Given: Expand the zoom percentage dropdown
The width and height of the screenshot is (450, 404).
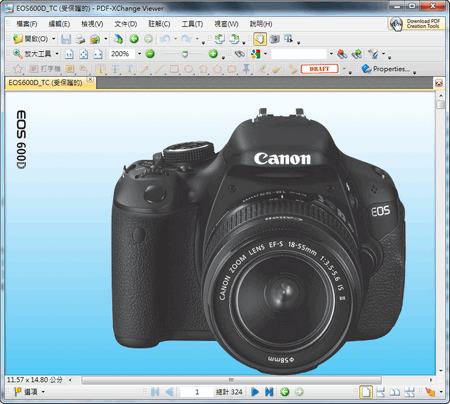Looking at the screenshot, I should 139,54.
